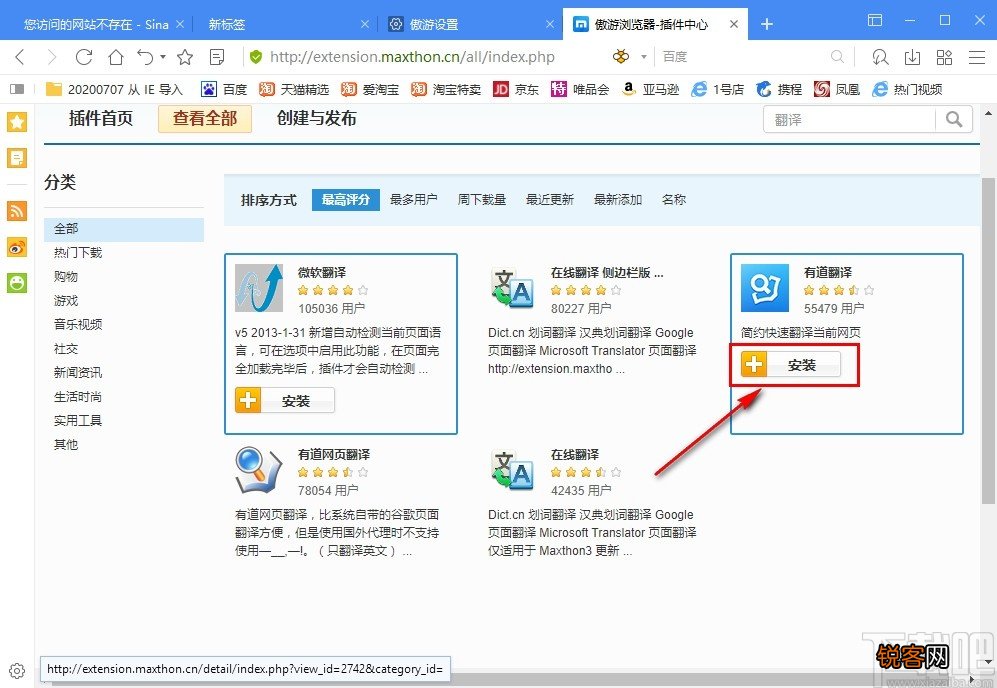Click the green security shield icon
997x688 pixels.
[x=256, y=57]
